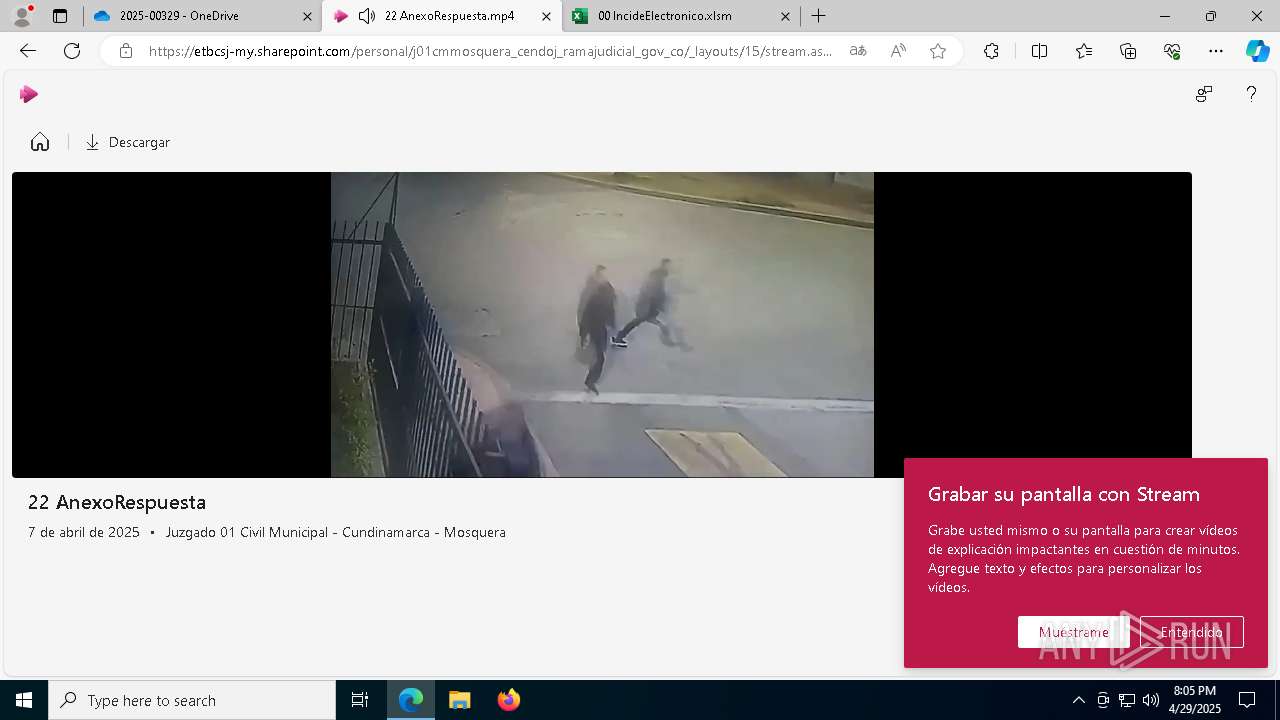Viewport: 1280px width, 720px height.
Task: Click the title 22 AnexoRespuesta
Action: tap(117, 502)
